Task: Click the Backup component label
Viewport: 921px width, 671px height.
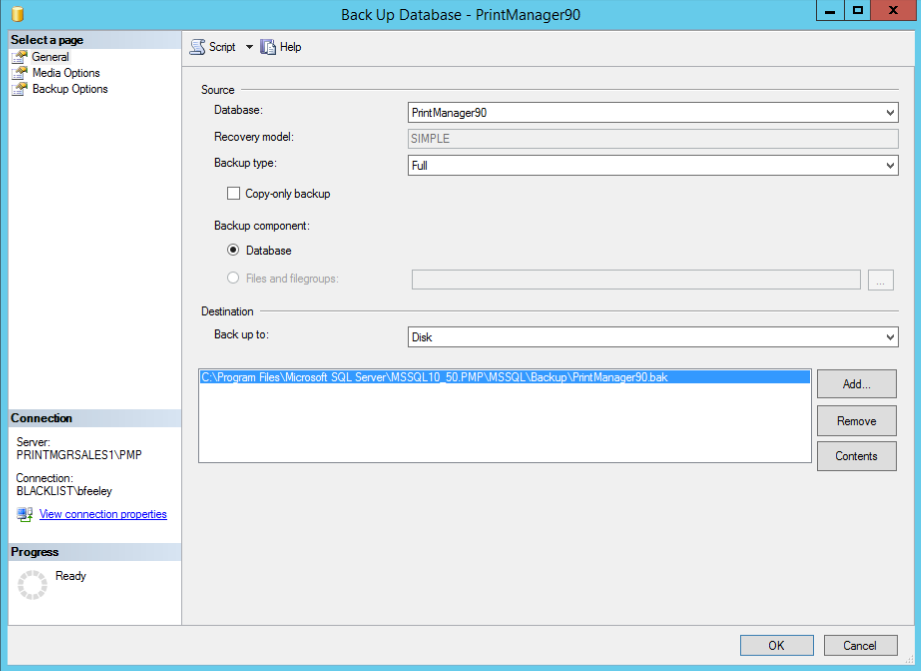Action: (261, 226)
